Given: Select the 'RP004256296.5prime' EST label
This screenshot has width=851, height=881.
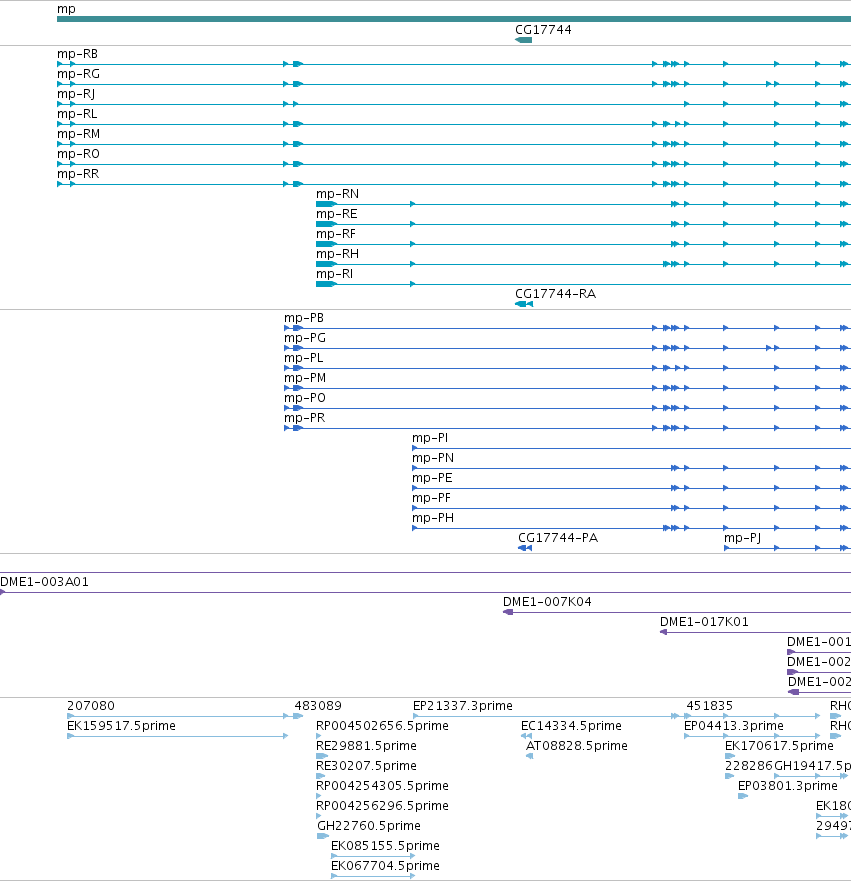Looking at the screenshot, I should pyautogui.click(x=383, y=806).
